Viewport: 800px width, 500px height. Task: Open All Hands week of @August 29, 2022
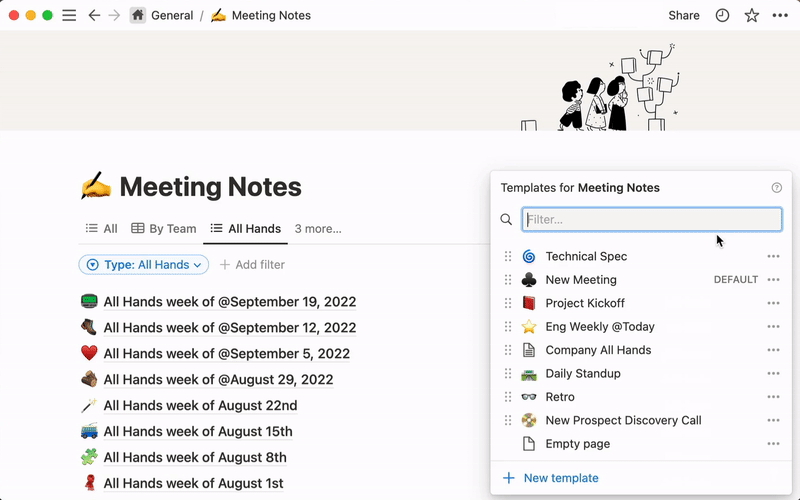pos(218,380)
